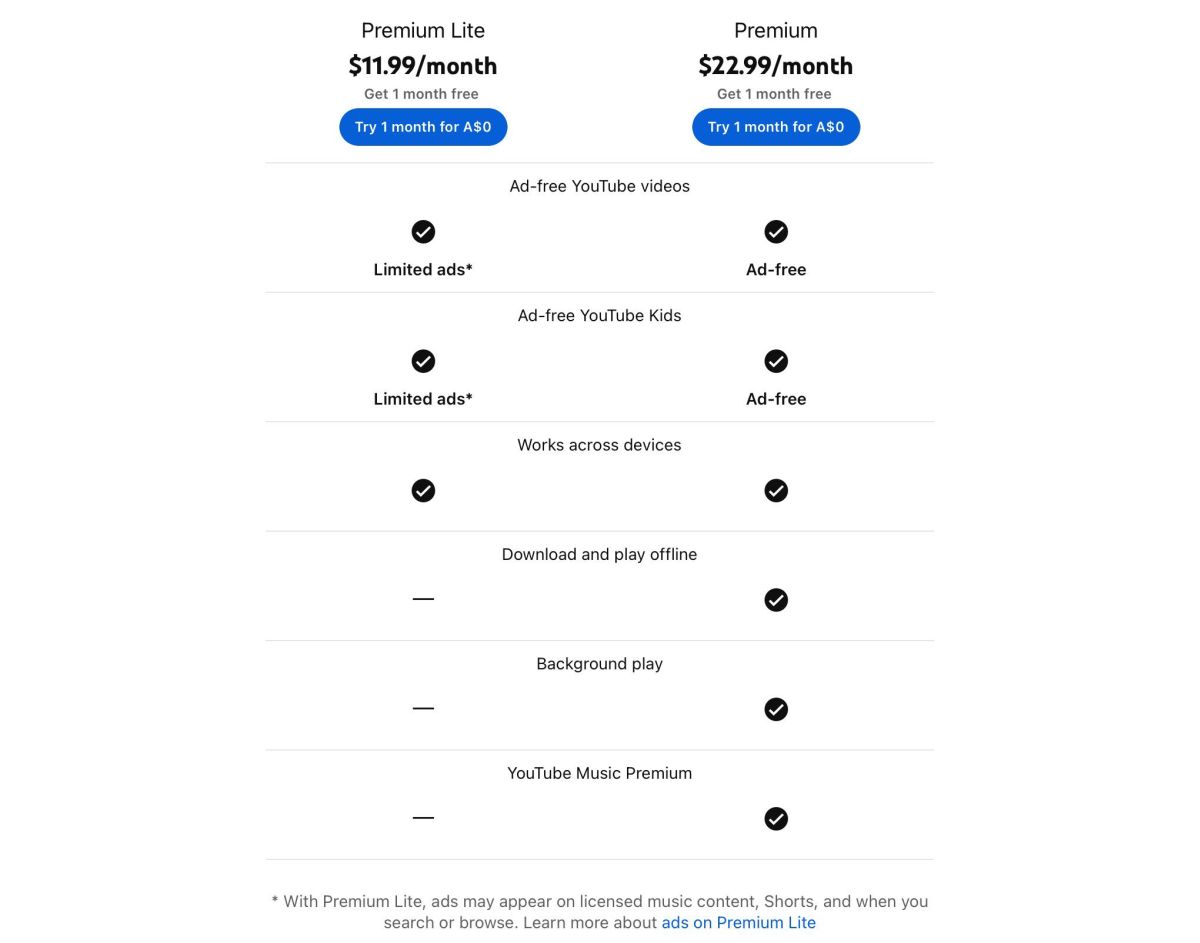Click the download and play offline checkmark under Premium
The width and height of the screenshot is (1200, 943).
point(776,600)
